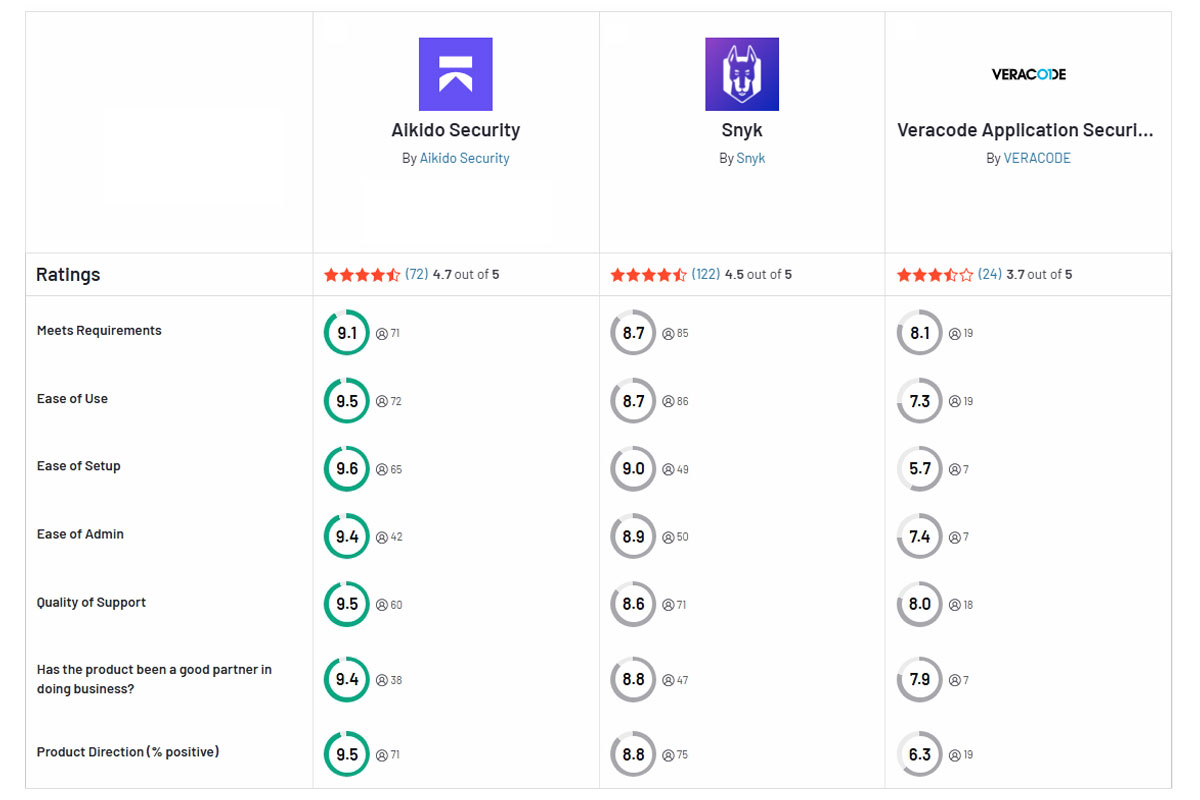Click Snyk product title
The width and height of the screenshot is (1200, 800).
coord(742,130)
